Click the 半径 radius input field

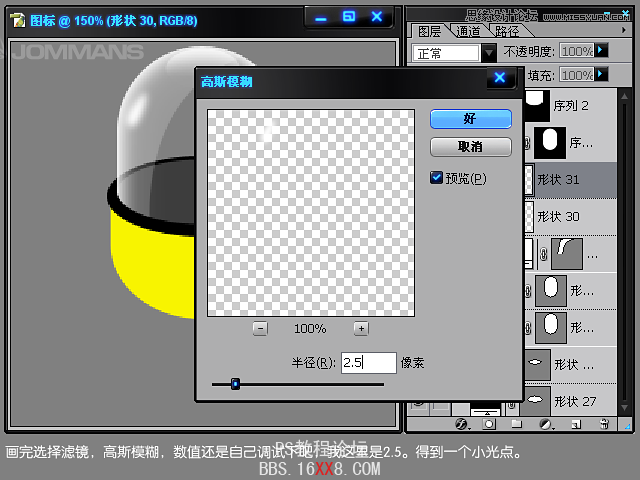click(367, 362)
